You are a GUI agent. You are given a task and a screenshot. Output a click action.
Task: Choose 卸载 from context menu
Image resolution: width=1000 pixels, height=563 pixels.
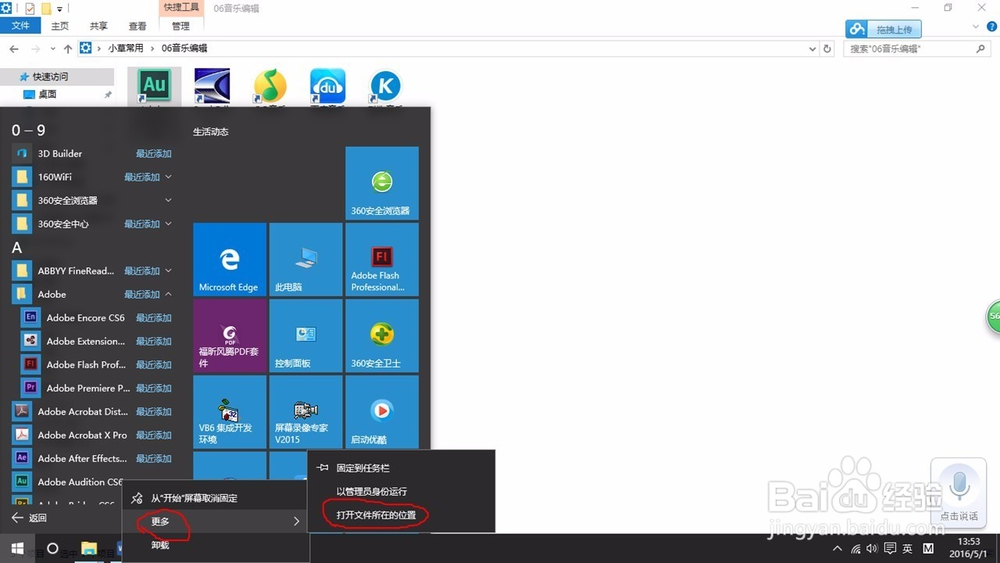[x=216, y=545]
